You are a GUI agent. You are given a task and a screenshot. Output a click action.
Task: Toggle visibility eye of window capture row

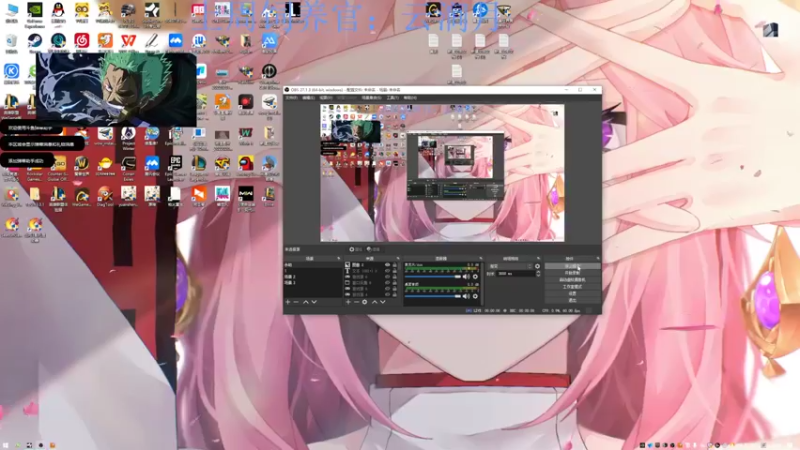coord(387,283)
